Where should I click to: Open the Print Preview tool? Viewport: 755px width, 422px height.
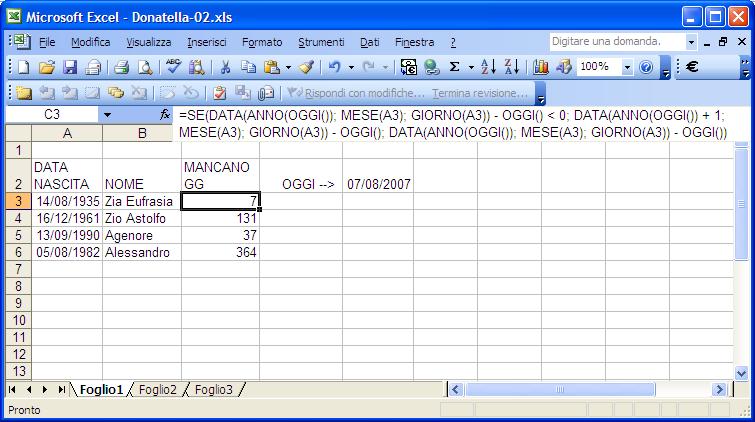[x=144, y=67]
